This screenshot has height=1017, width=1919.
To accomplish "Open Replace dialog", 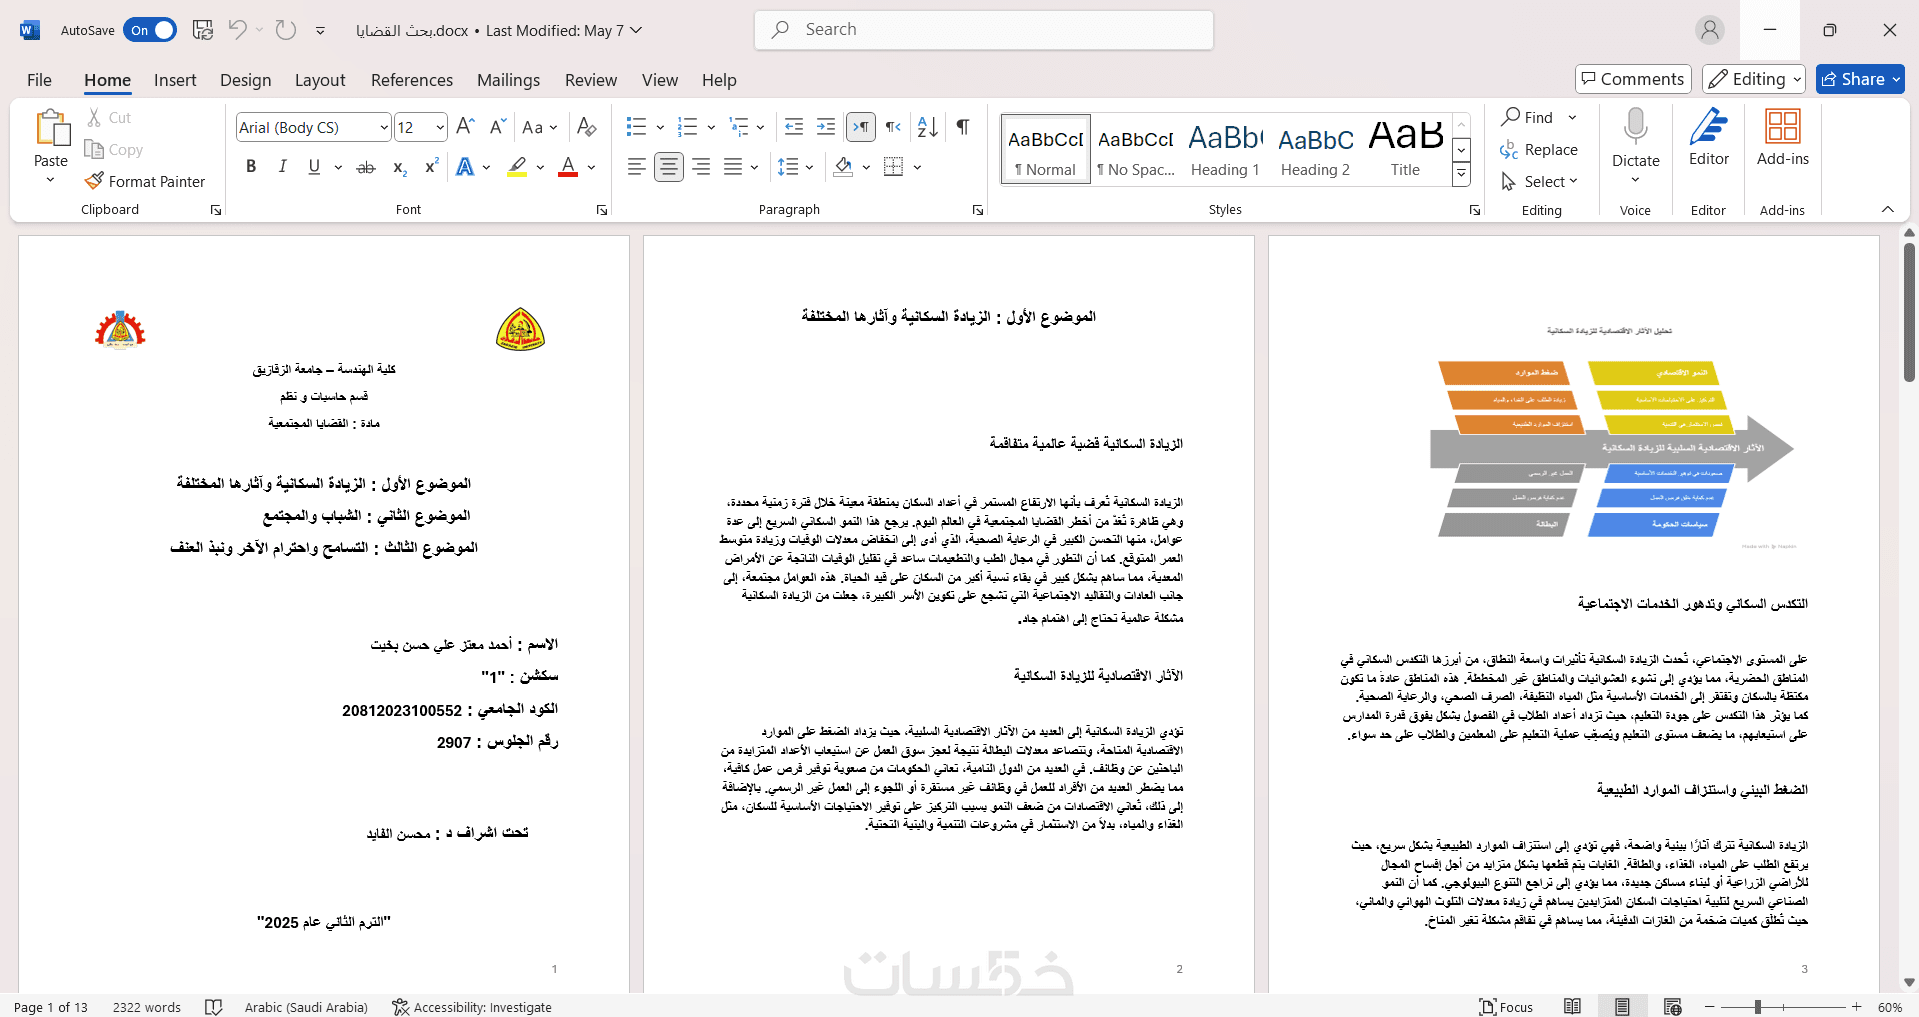I will pos(1539,149).
